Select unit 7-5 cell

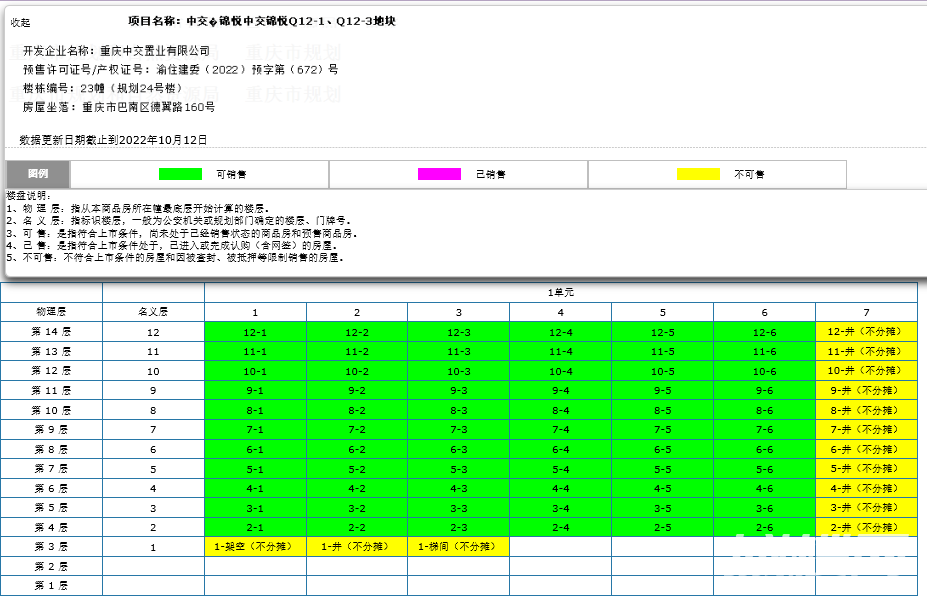tap(663, 430)
